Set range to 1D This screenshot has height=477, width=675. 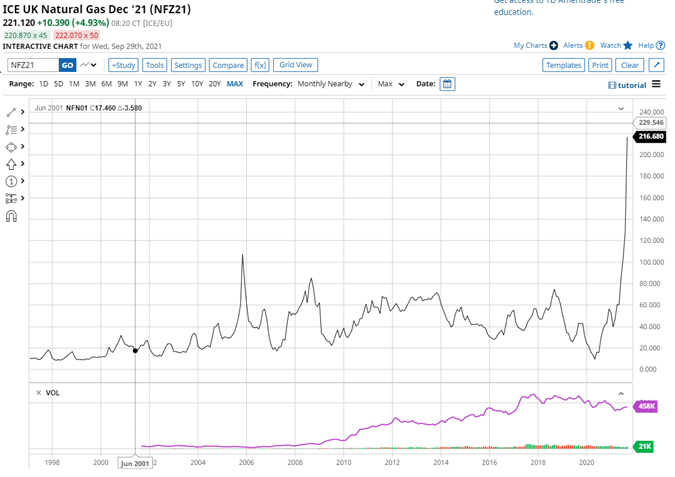[x=43, y=84]
